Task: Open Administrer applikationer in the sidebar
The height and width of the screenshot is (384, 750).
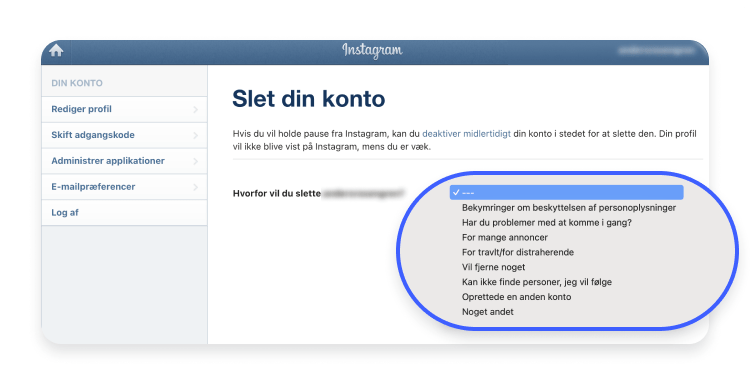Action: click(x=124, y=161)
